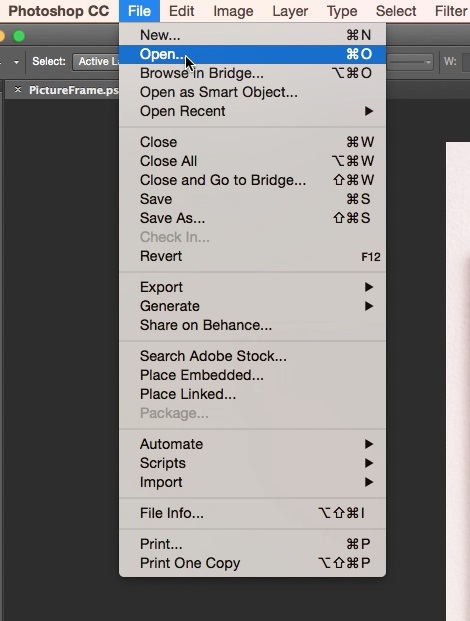The width and height of the screenshot is (470, 621).
Task: Expand the Automate submenu
Action: [x=252, y=444]
